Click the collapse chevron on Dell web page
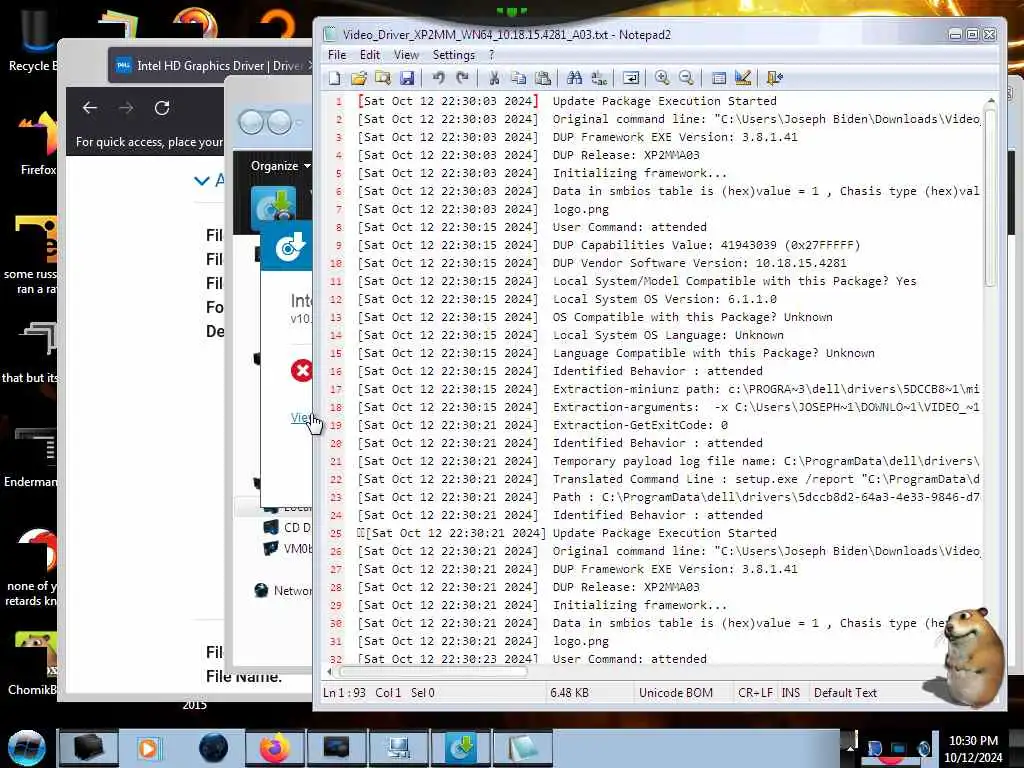Image resolution: width=1024 pixels, height=768 pixels. 202,180
